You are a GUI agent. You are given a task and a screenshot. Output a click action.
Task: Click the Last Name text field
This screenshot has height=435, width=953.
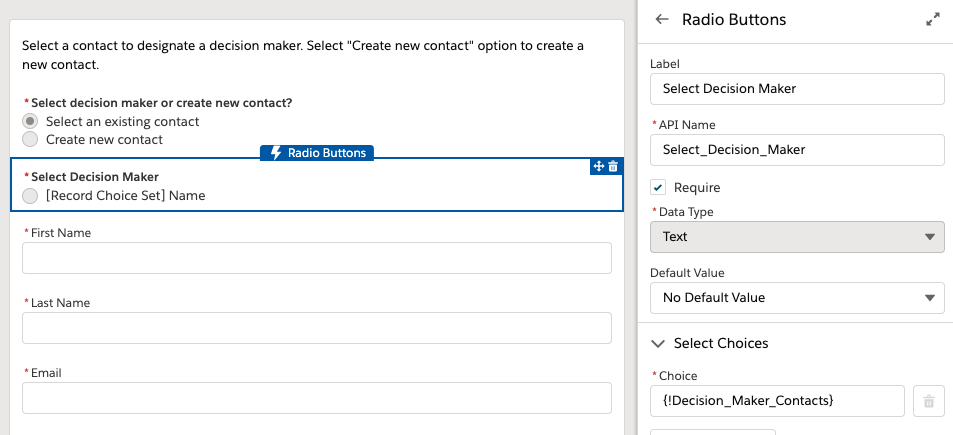(x=316, y=328)
